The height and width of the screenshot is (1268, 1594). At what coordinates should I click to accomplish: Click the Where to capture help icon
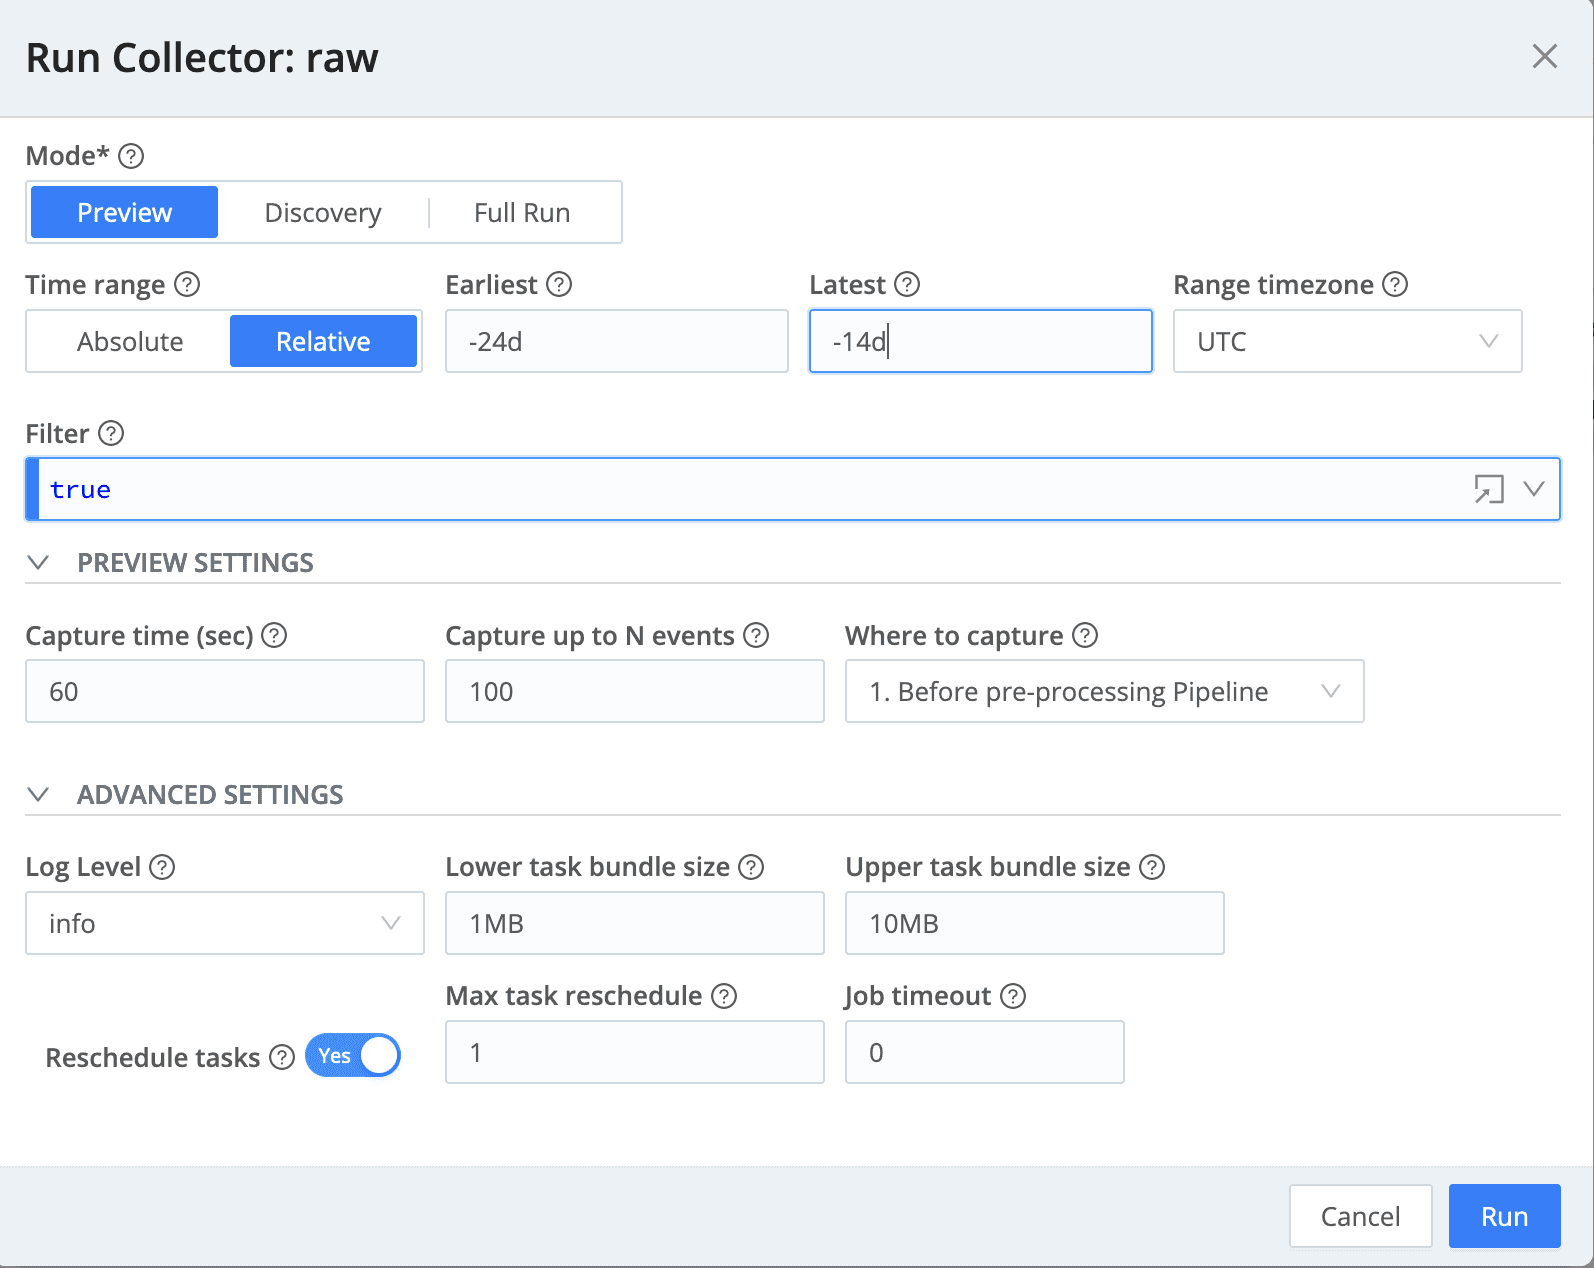tap(1085, 636)
